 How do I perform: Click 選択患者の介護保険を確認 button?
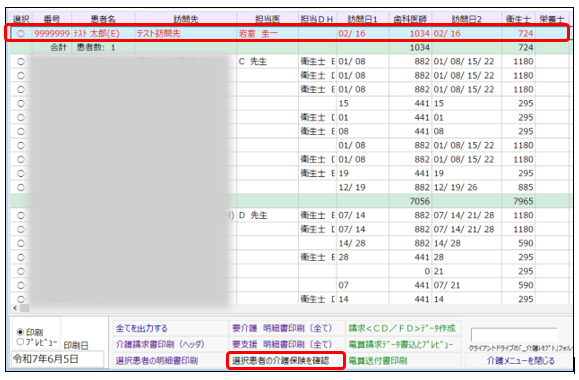[x=286, y=360]
